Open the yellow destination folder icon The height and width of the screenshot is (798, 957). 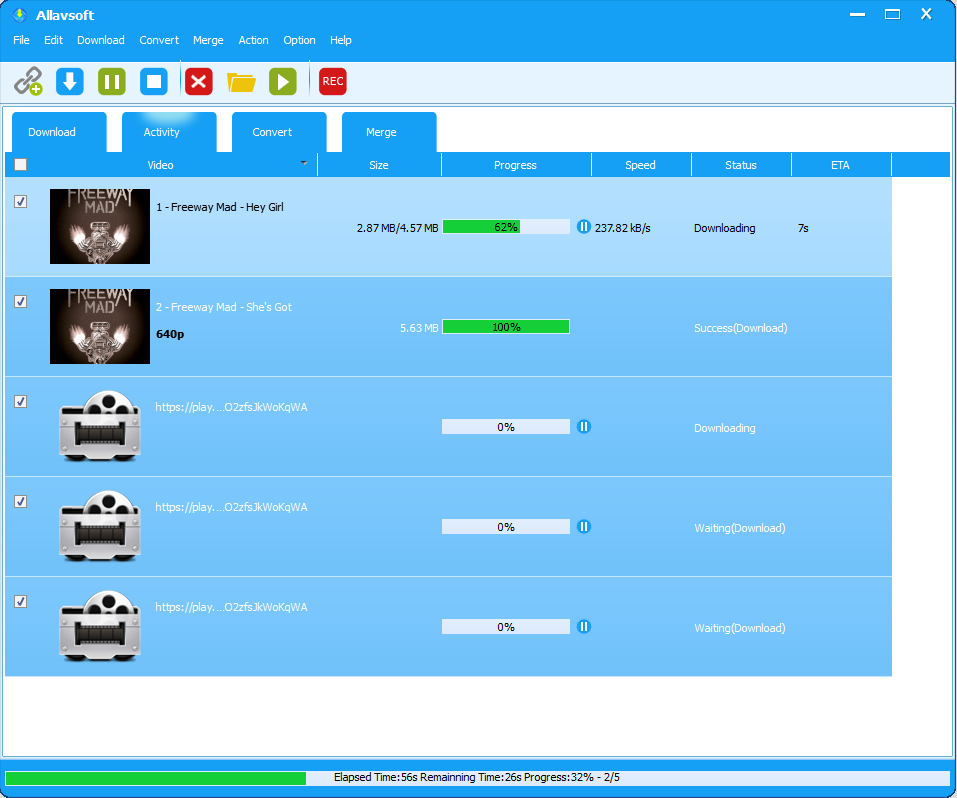[241, 82]
